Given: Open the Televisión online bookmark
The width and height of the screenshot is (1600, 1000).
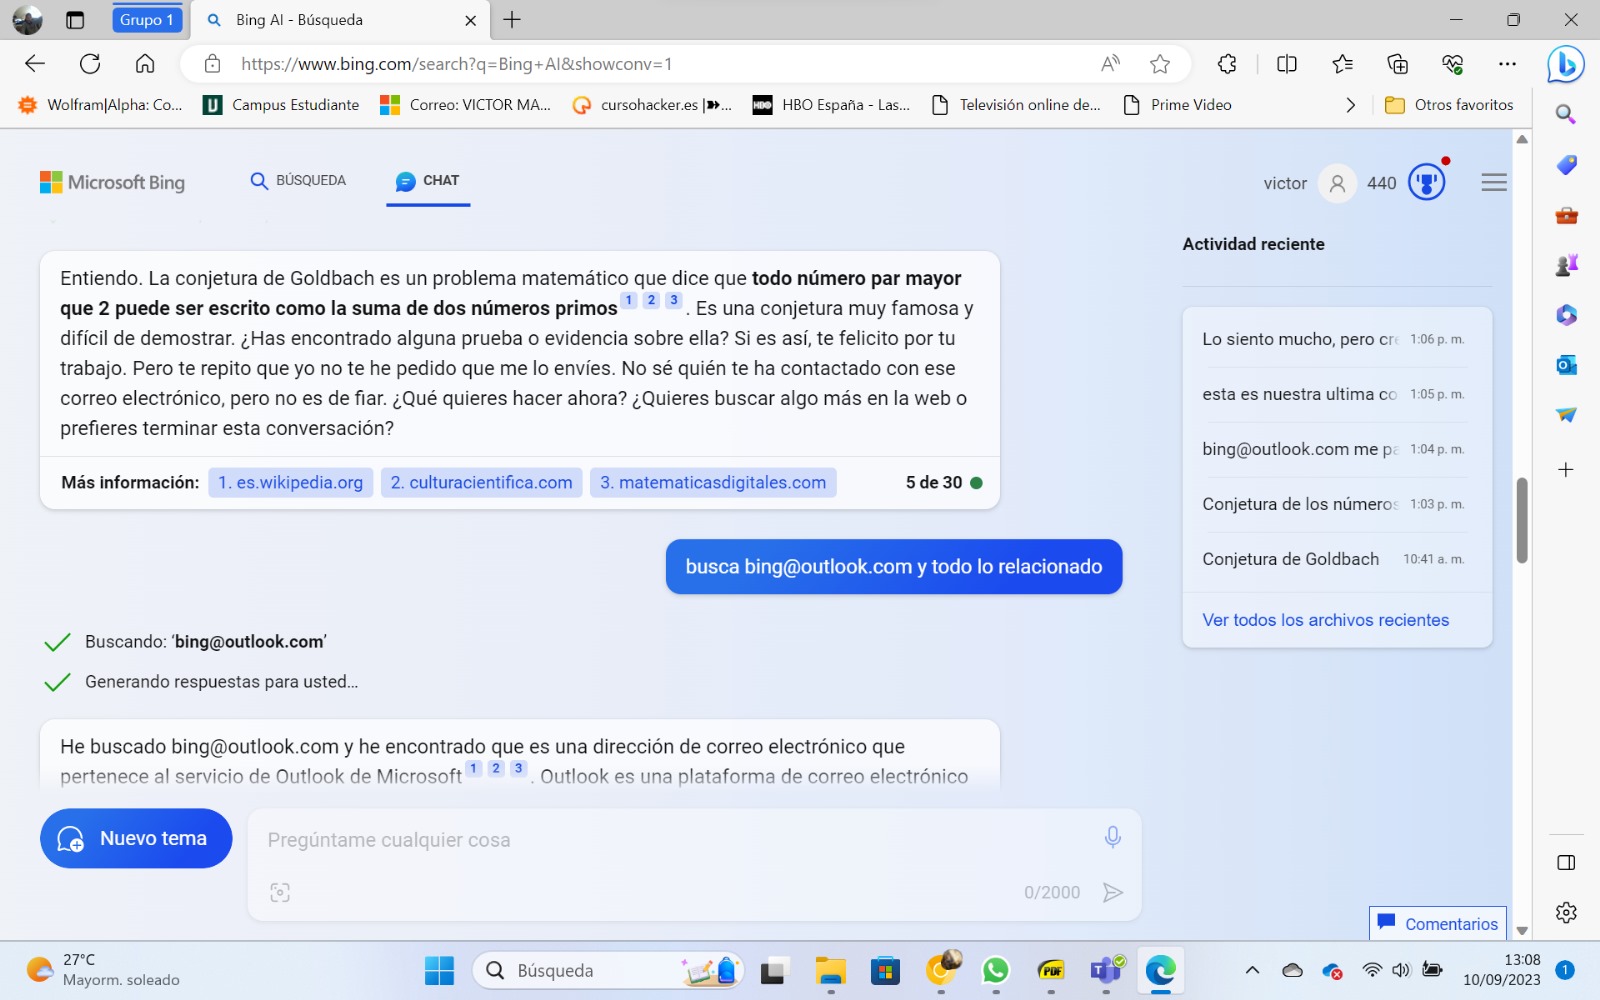Looking at the screenshot, I should (x=1015, y=105).
